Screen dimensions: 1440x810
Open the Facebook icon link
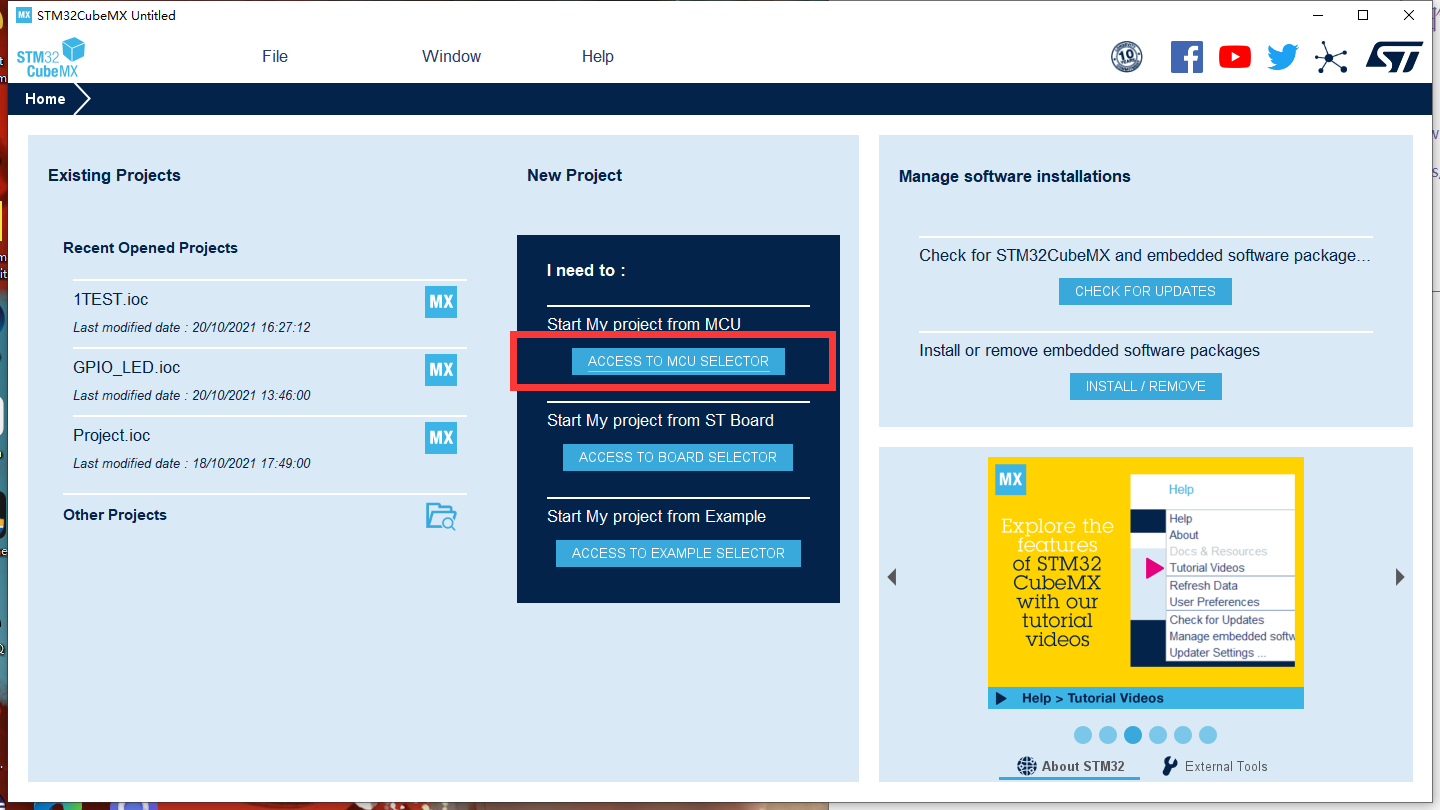pos(1187,57)
